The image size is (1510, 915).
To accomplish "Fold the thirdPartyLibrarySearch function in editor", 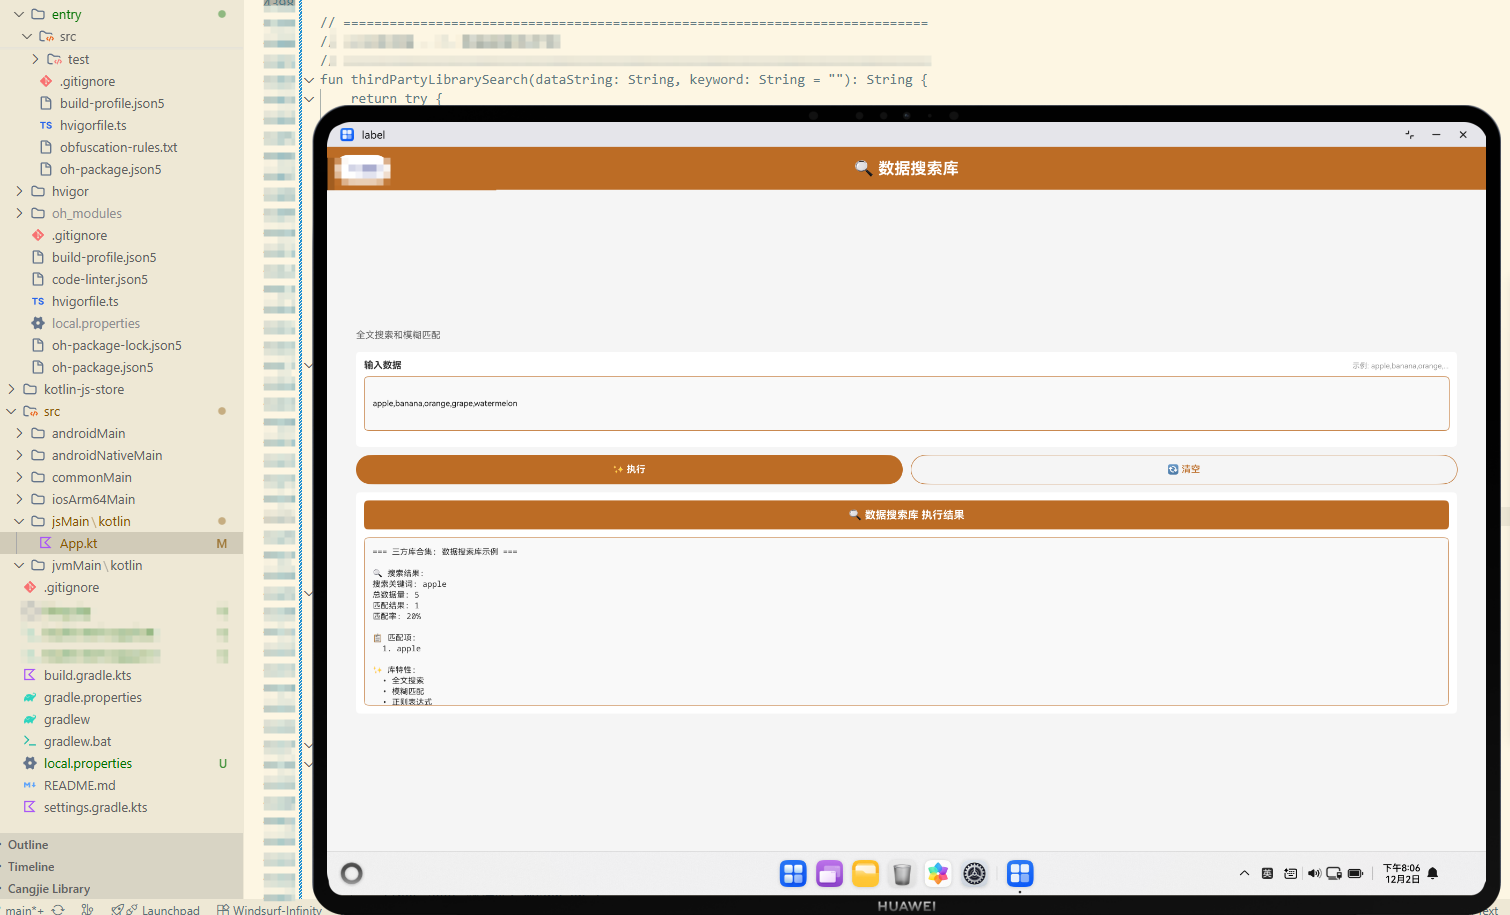I will coord(309,80).
